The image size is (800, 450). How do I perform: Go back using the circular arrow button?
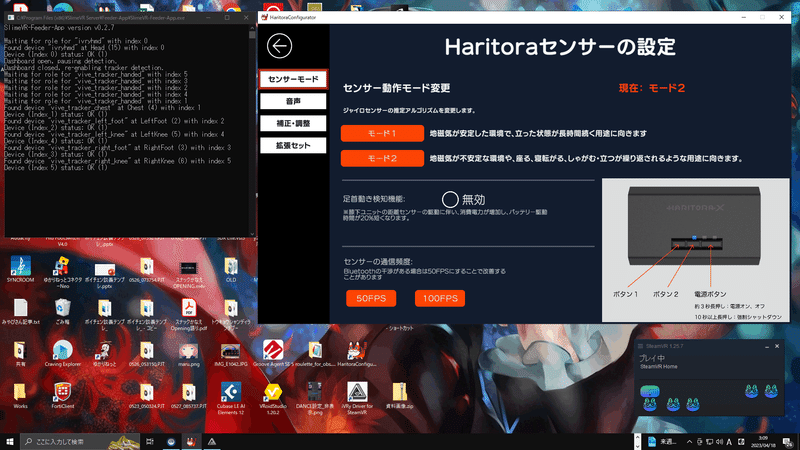(x=279, y=46)
